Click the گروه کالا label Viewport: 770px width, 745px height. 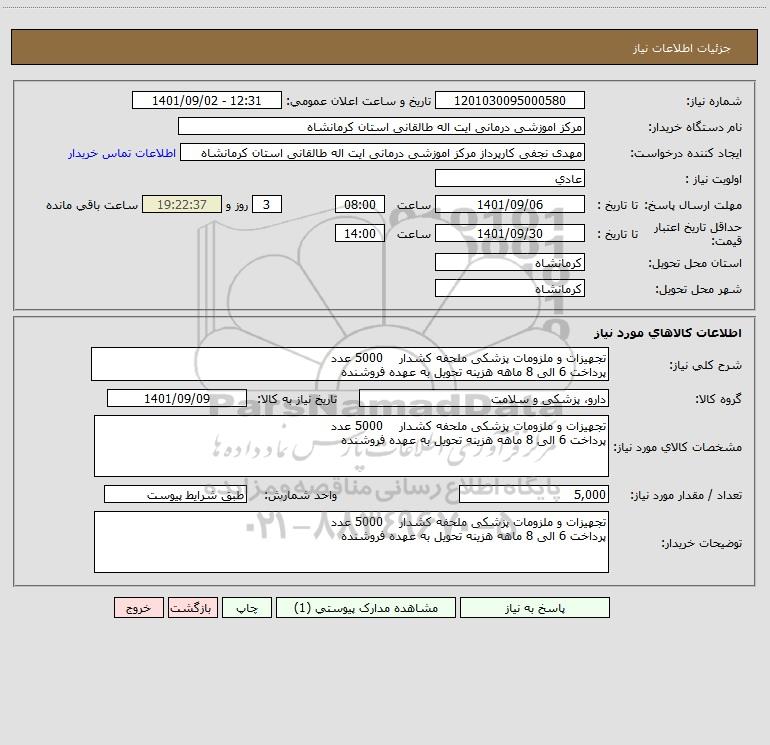coord(718,399)
